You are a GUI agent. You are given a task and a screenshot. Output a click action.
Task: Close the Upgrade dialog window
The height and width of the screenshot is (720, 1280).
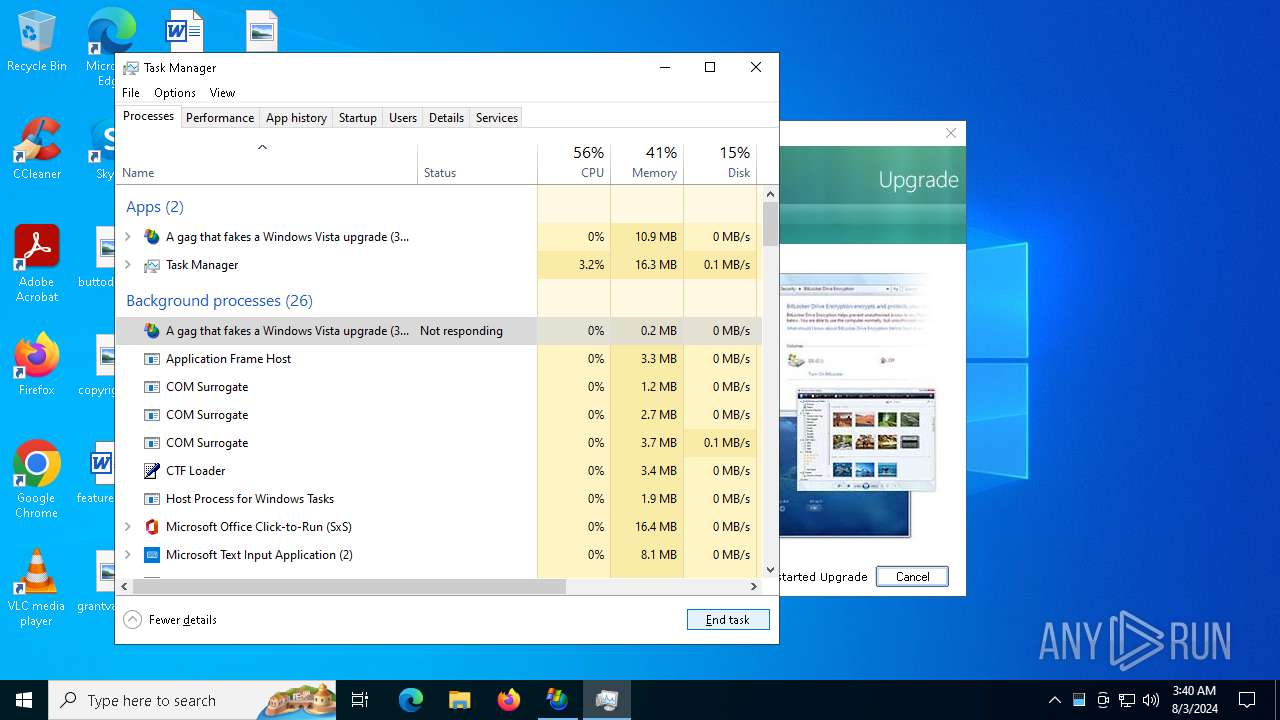(951, 133)
